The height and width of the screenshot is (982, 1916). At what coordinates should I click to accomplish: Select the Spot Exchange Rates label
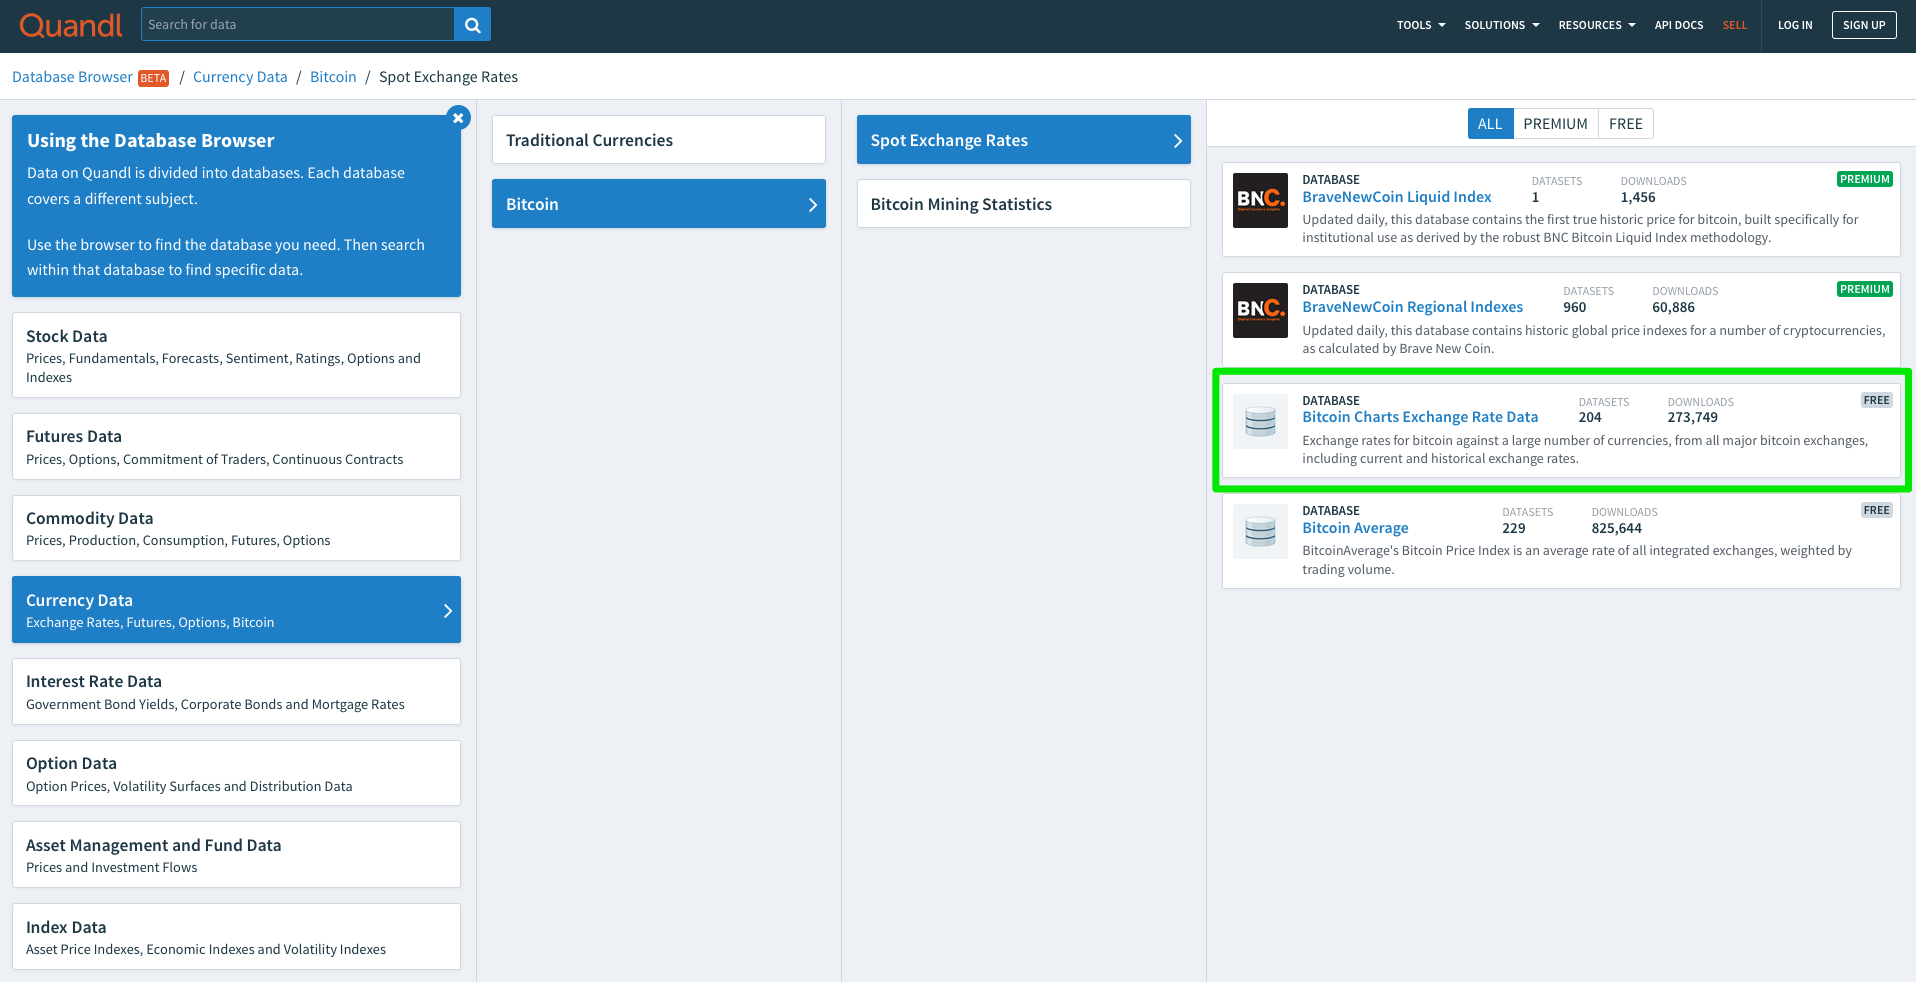(949, 141)
